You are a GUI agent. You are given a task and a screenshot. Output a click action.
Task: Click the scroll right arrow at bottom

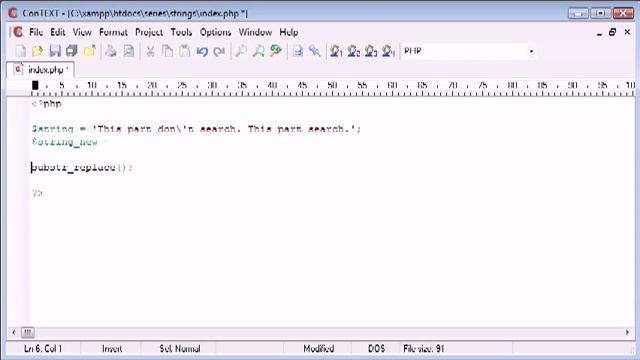tap(627, 332)
